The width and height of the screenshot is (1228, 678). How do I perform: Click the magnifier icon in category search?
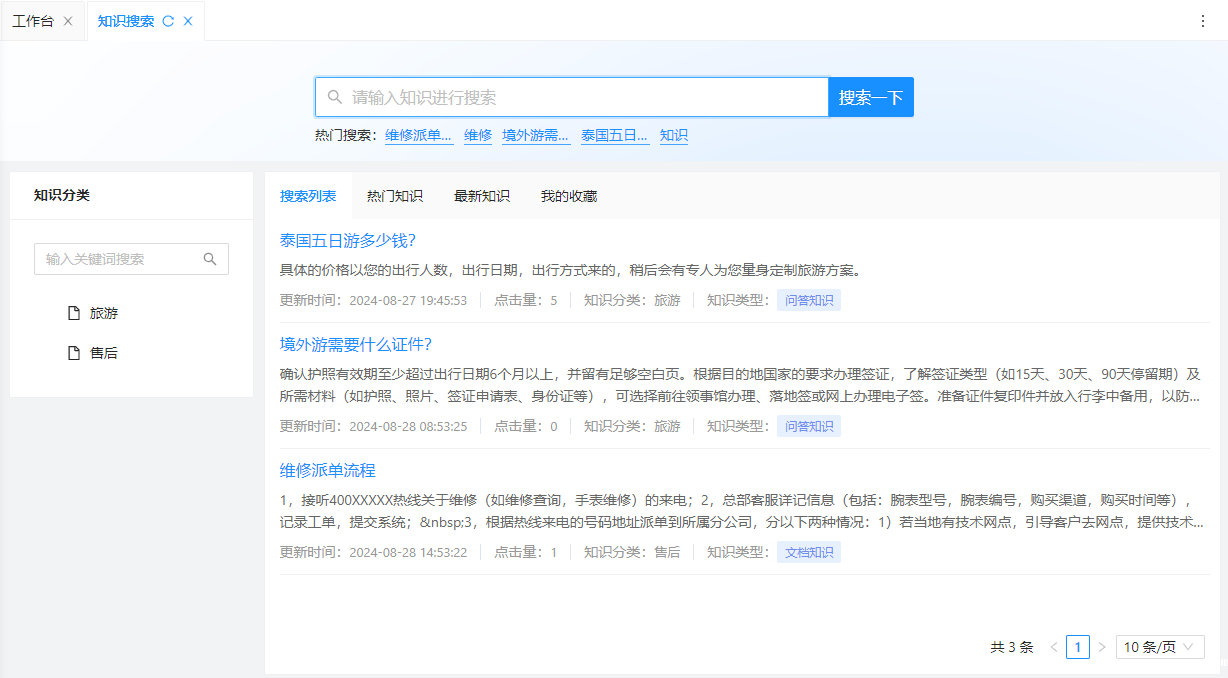pos(210,259)
